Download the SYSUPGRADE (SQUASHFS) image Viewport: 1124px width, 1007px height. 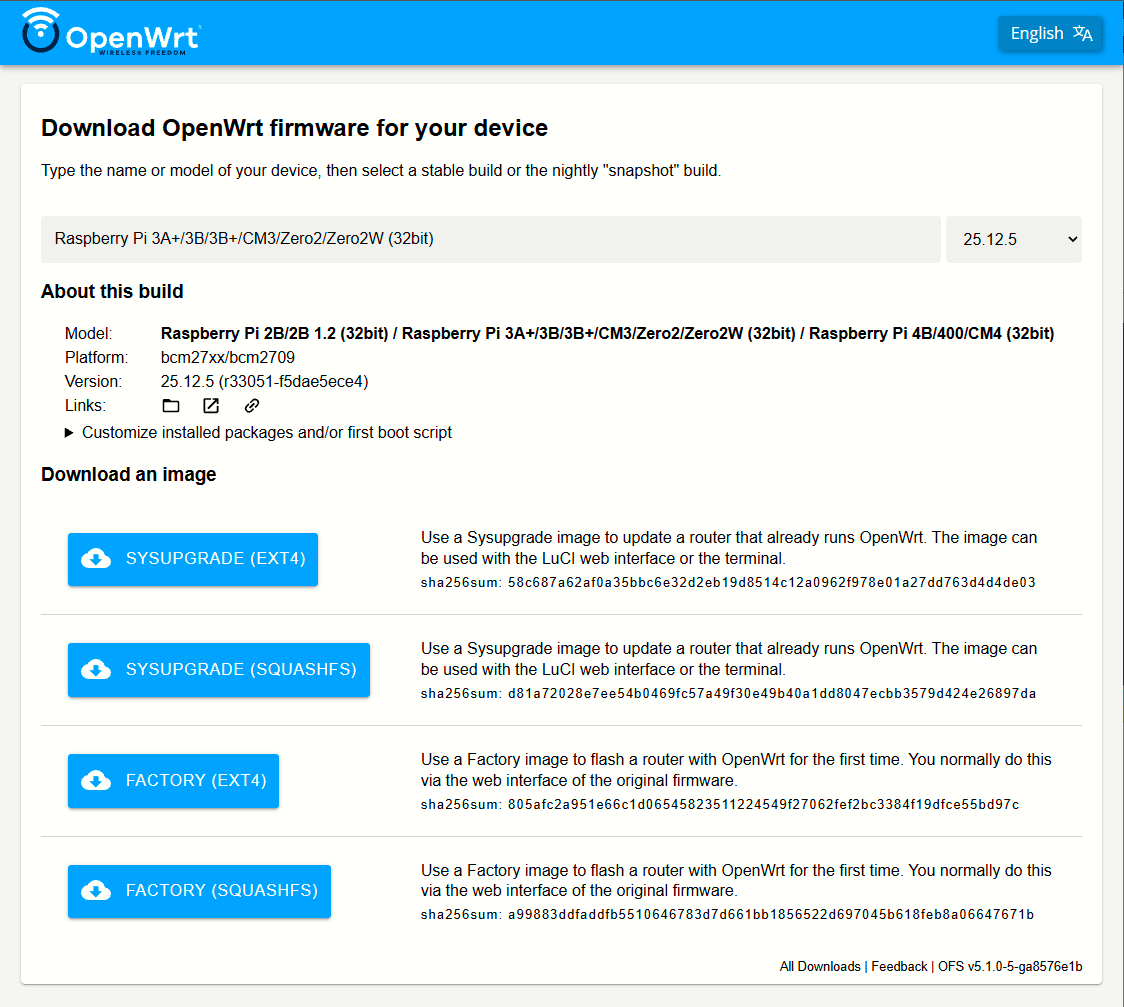click(219, 669)
